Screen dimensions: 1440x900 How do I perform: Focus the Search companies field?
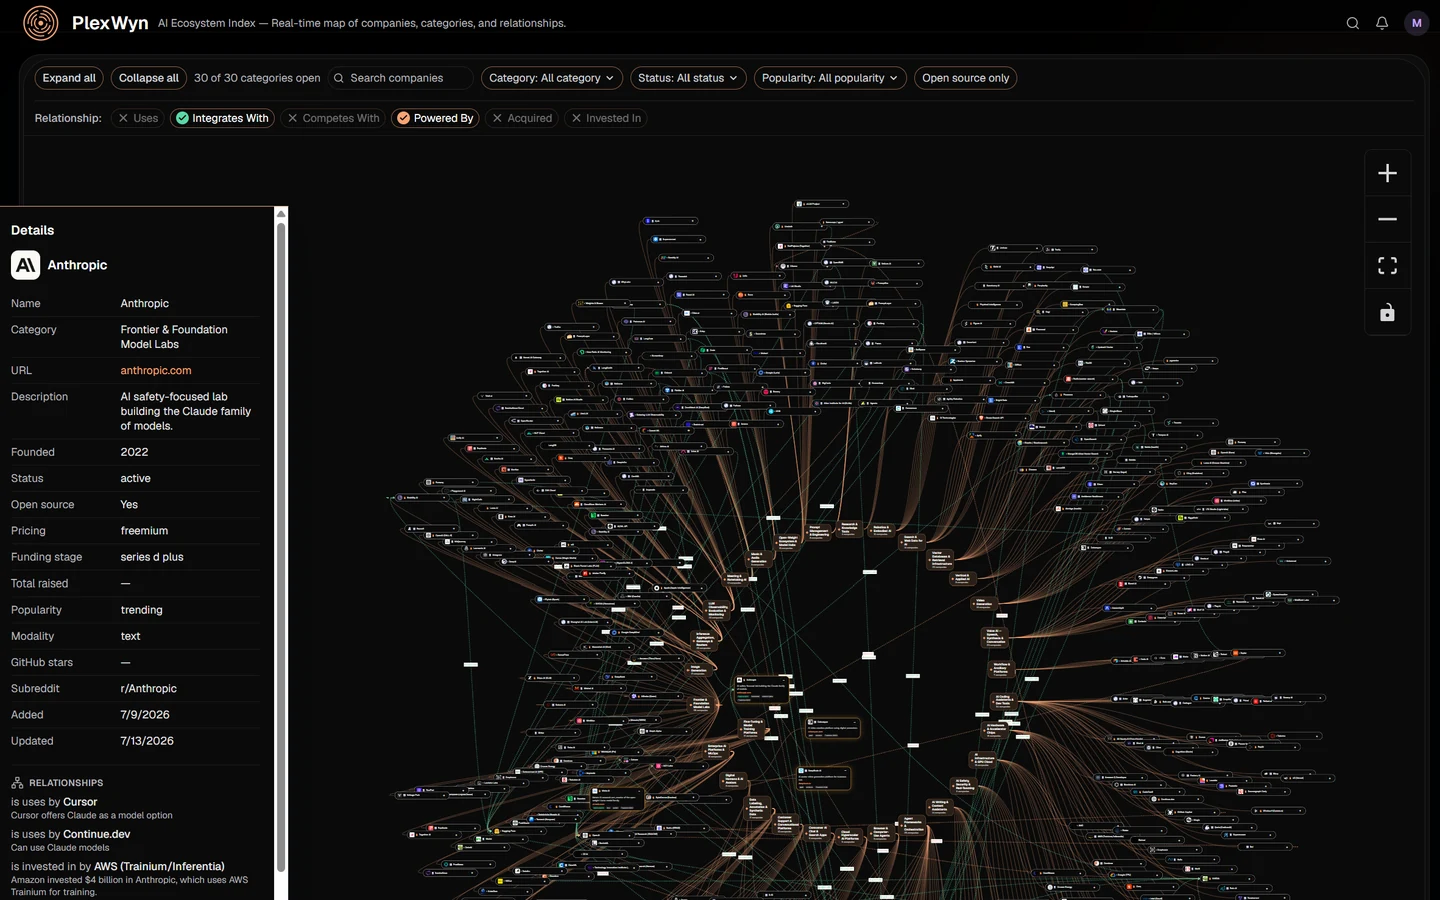(400, 78)
